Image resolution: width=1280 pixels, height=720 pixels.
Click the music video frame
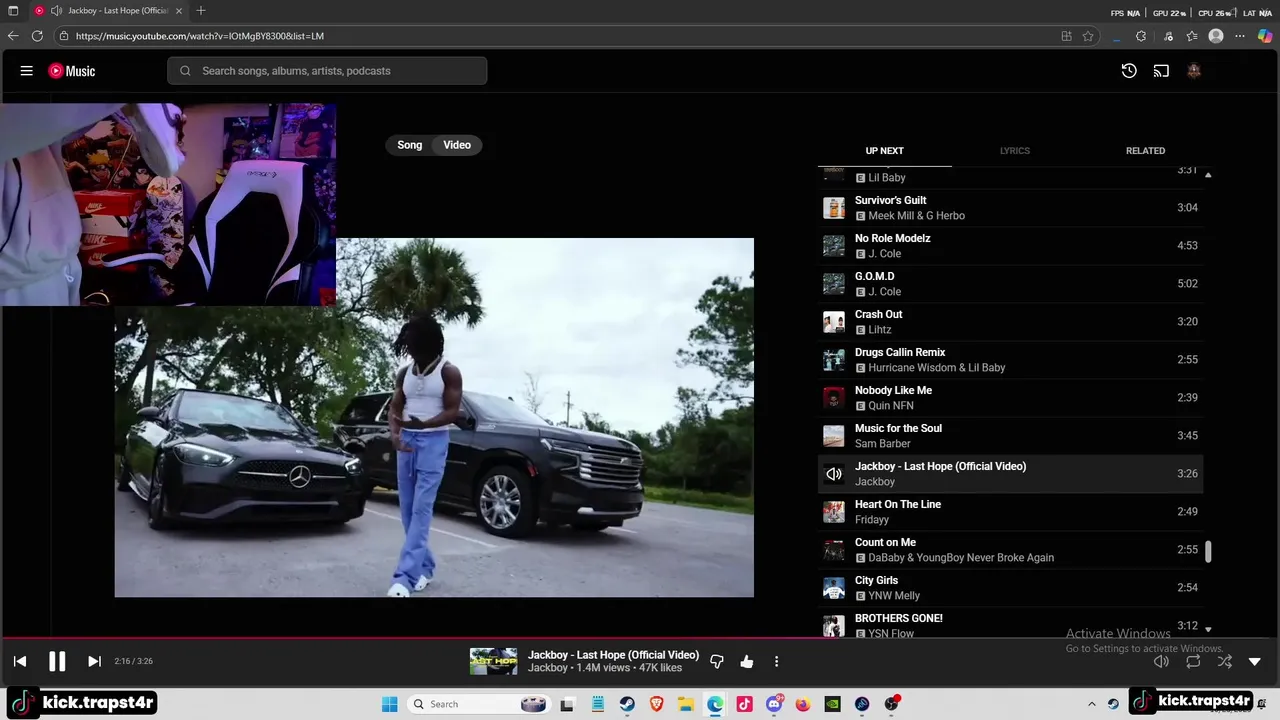[x=434, y=418]
